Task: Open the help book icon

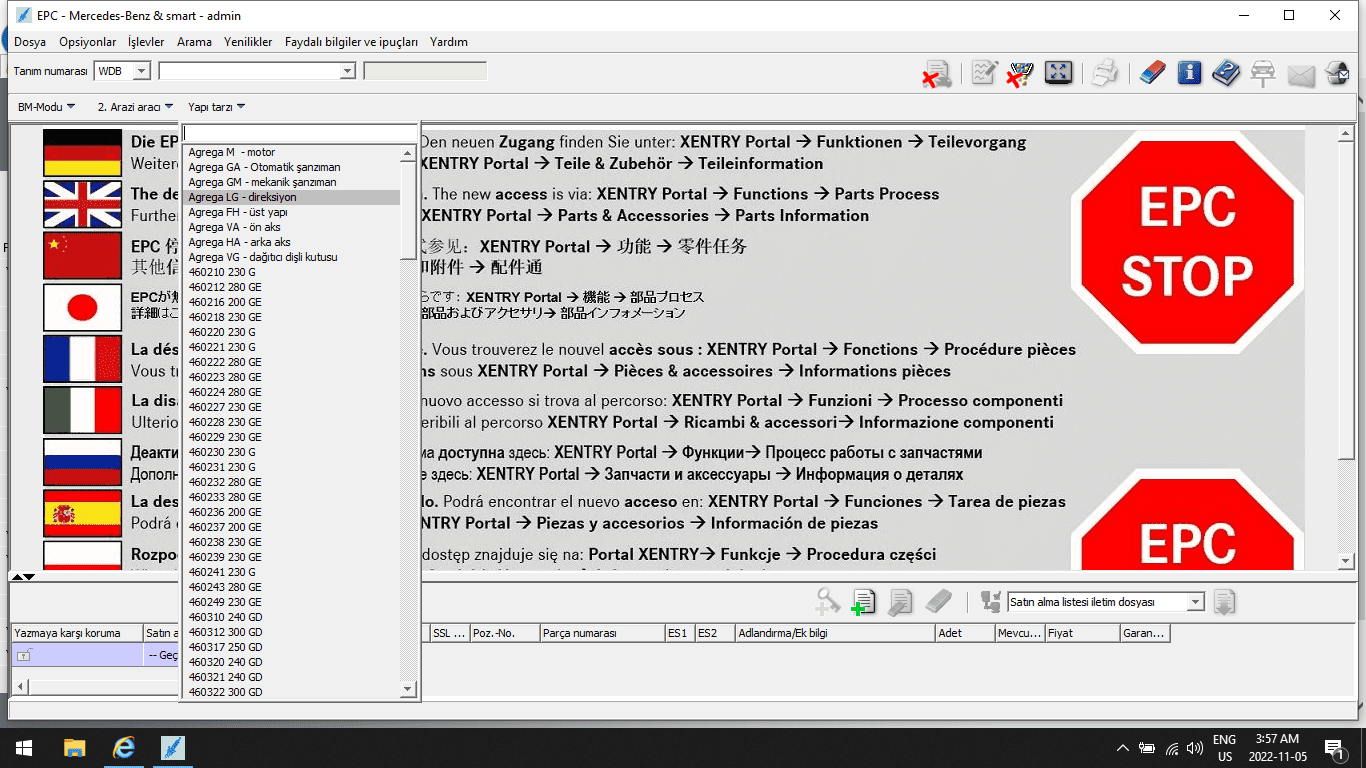Action: [x=1226, y=73]
